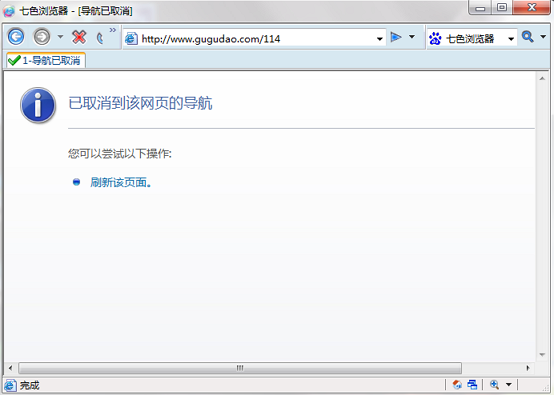This screenshot has width=554, height=395.
Task: Select the tab 1-导航已取消
Action: point(46,60)
